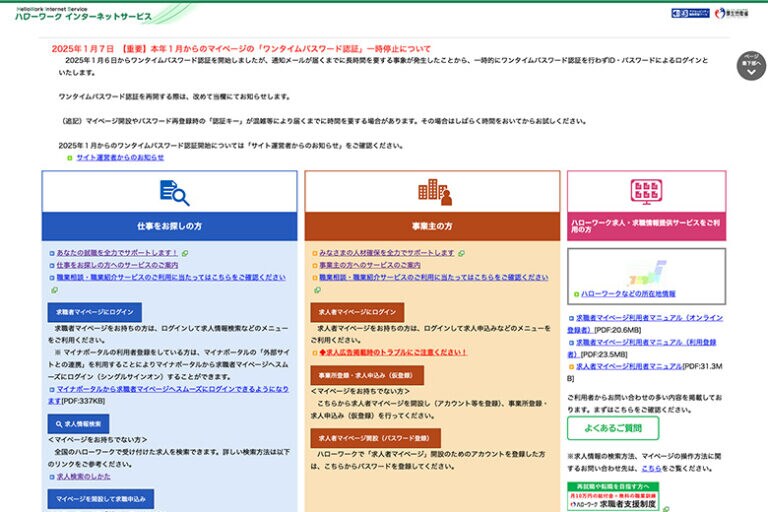The height and width of the screenshot is (512, 768).
Task: Click the Japan map thumbnail image
Action: click(x=648, y=273)
